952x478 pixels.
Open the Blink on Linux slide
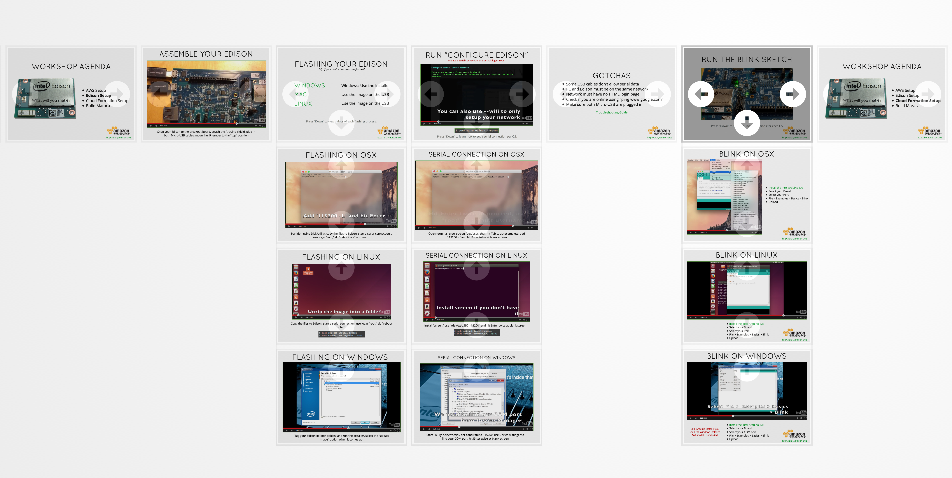coord(747,296)
